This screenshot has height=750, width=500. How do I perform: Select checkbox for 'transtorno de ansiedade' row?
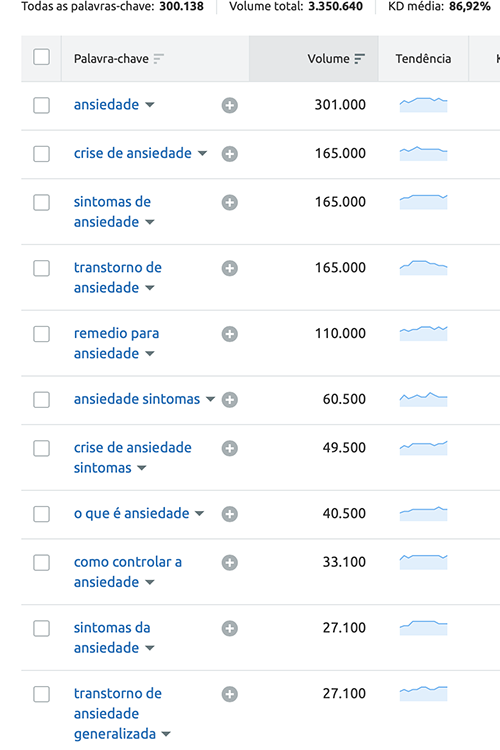coord(42,268)
